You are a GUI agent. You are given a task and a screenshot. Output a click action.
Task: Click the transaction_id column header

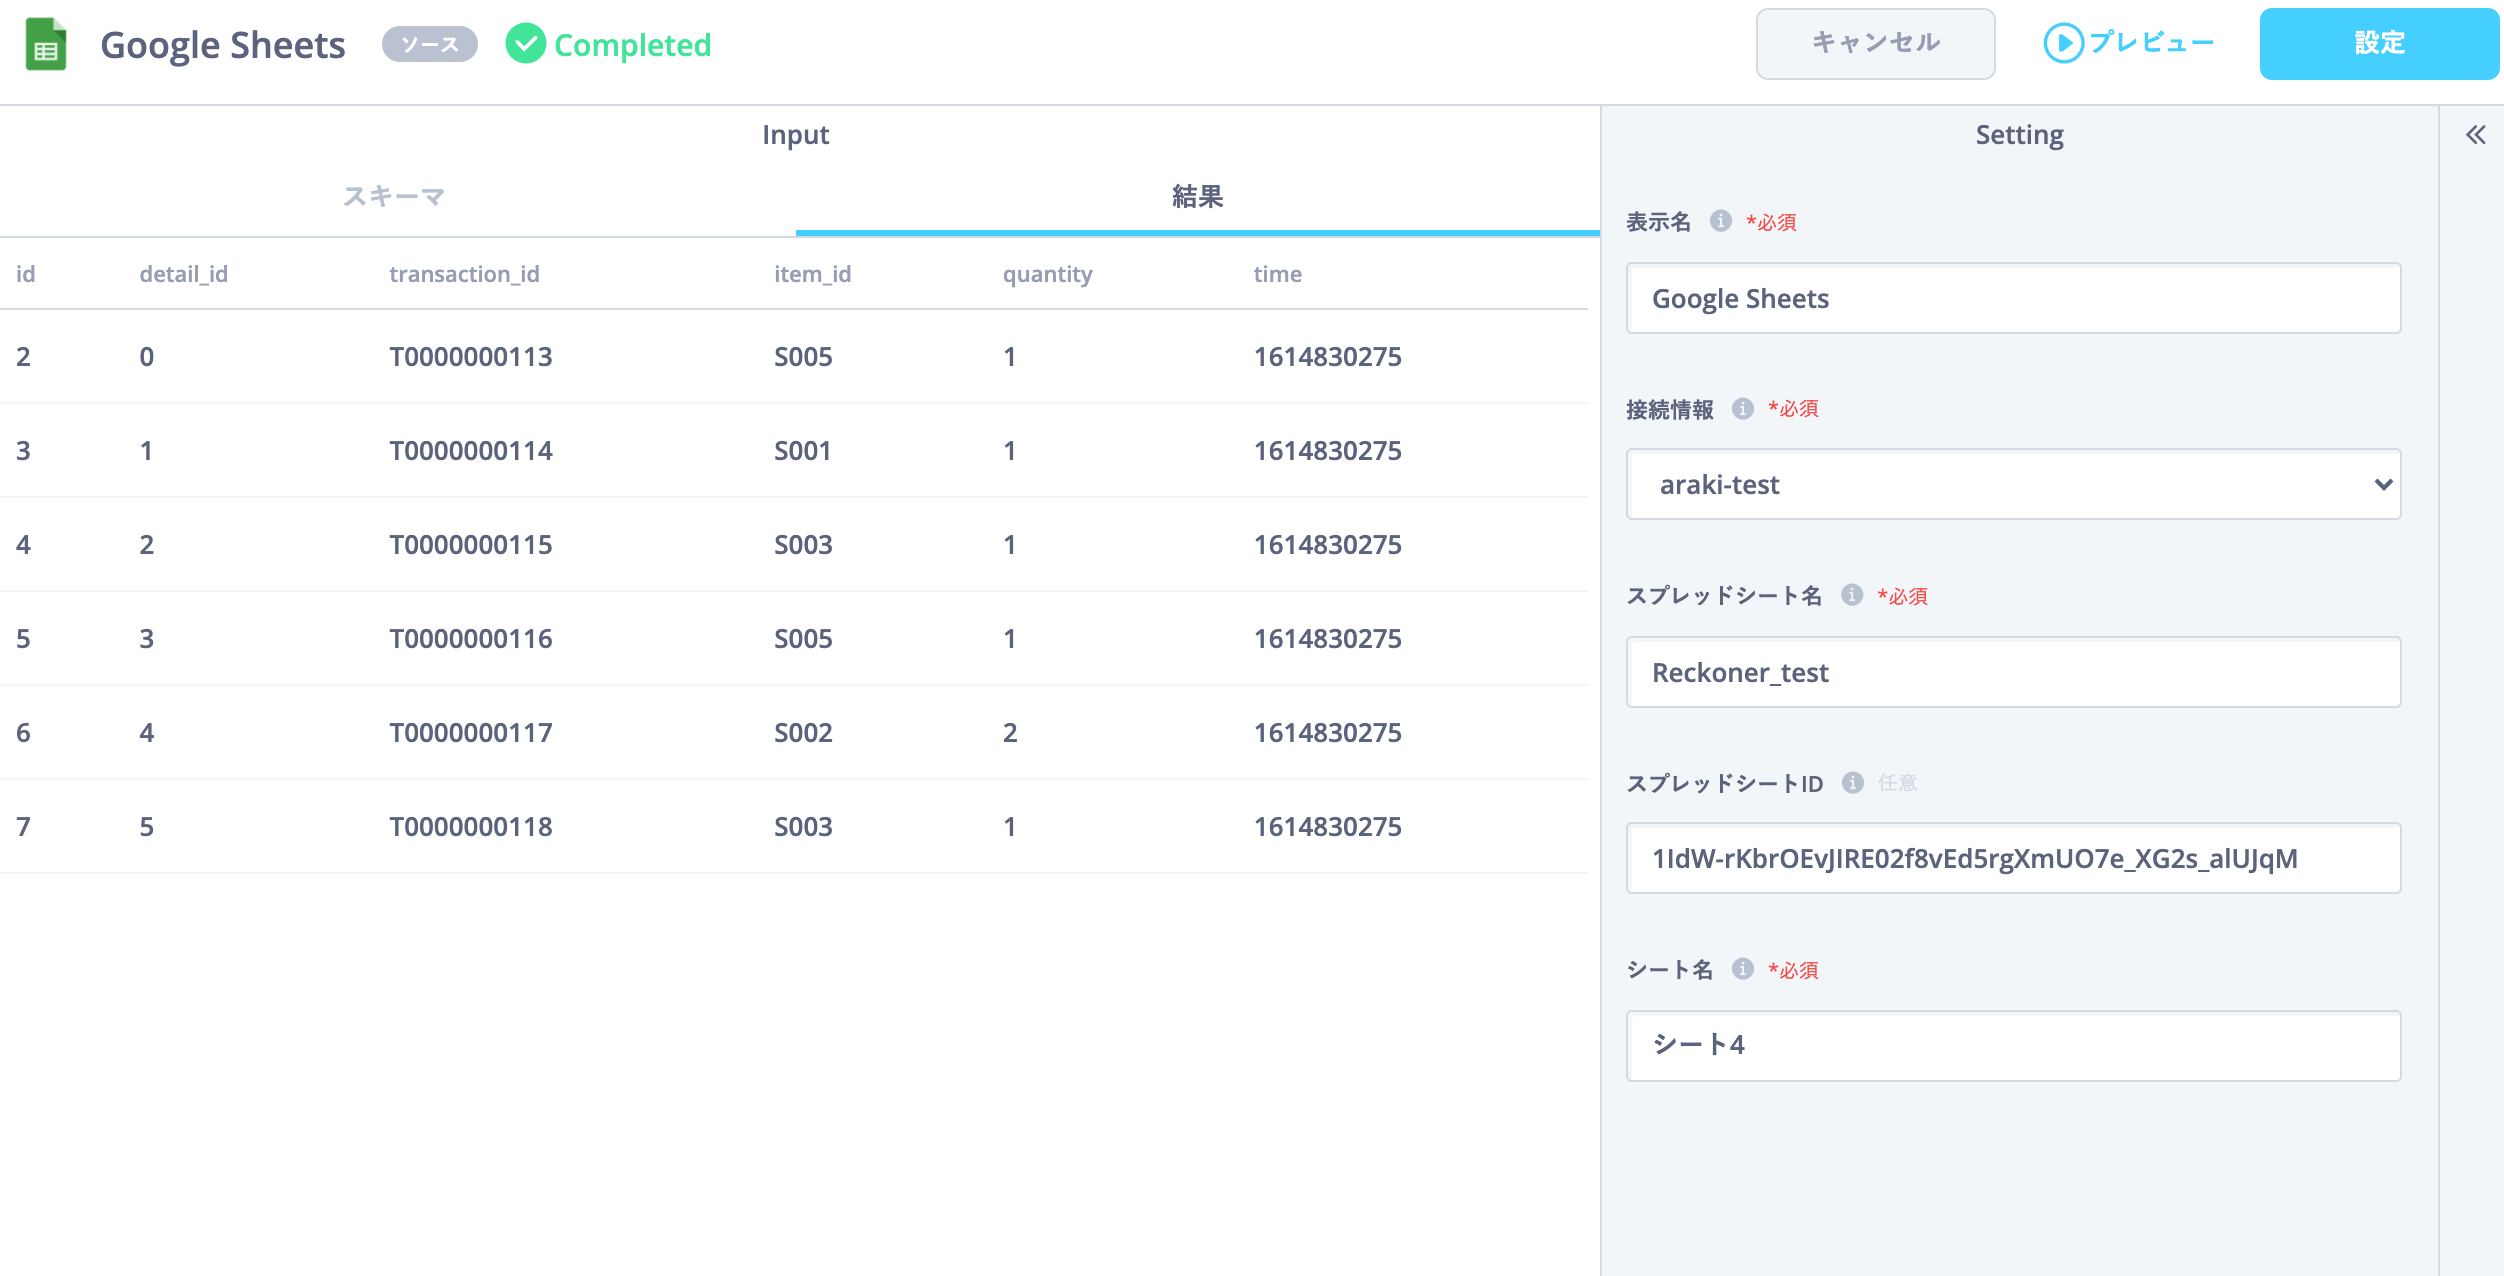(x=464, y=274)
